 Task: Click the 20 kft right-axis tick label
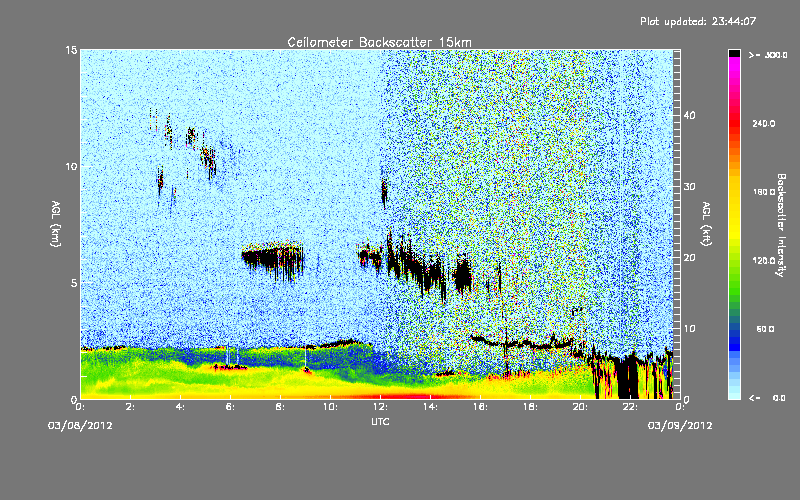point(689,257)
